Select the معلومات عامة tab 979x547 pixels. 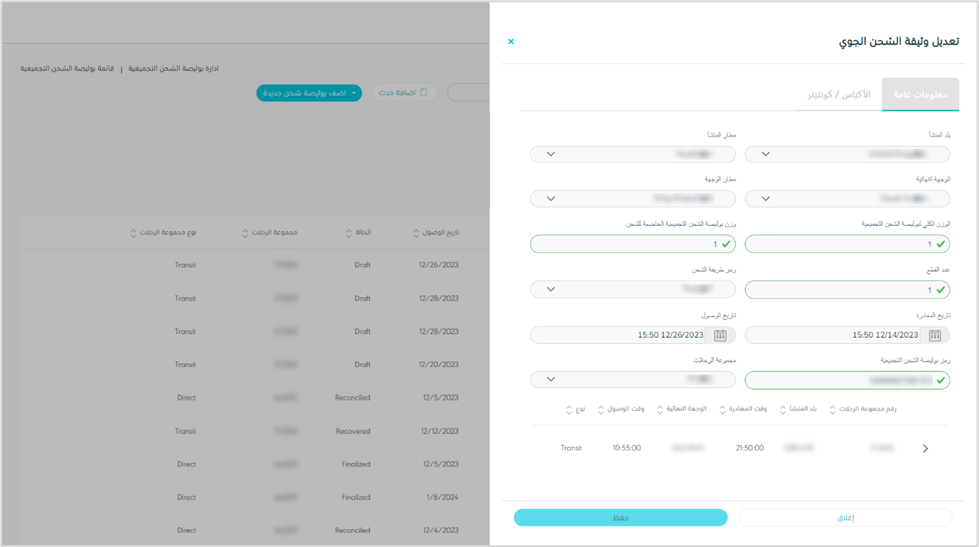click(920, 95)
